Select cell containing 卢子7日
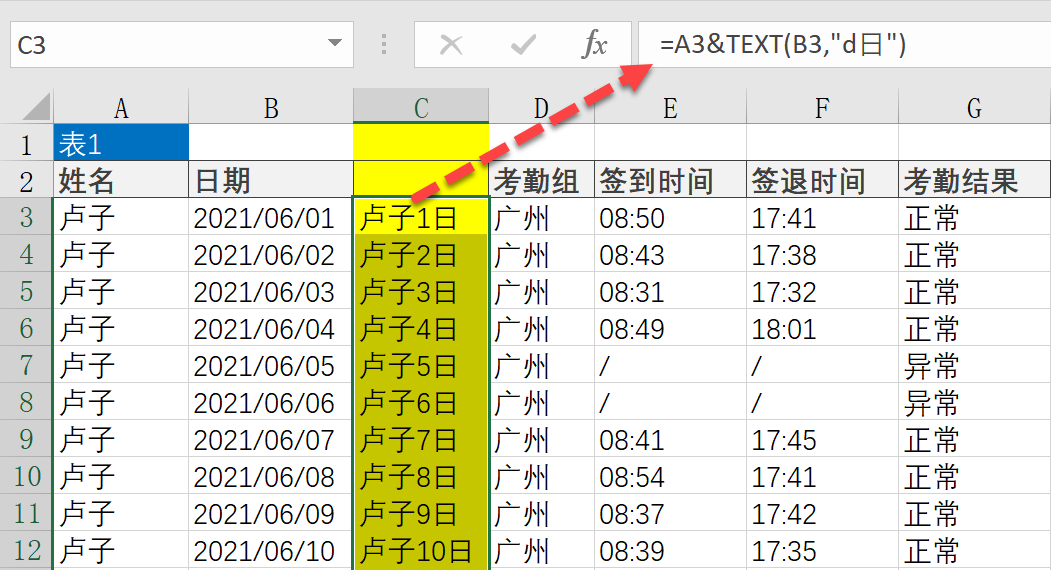Image resolution: width=1051 pixels, height=570 pixels. pyautogui.click(x=421, y=439)
